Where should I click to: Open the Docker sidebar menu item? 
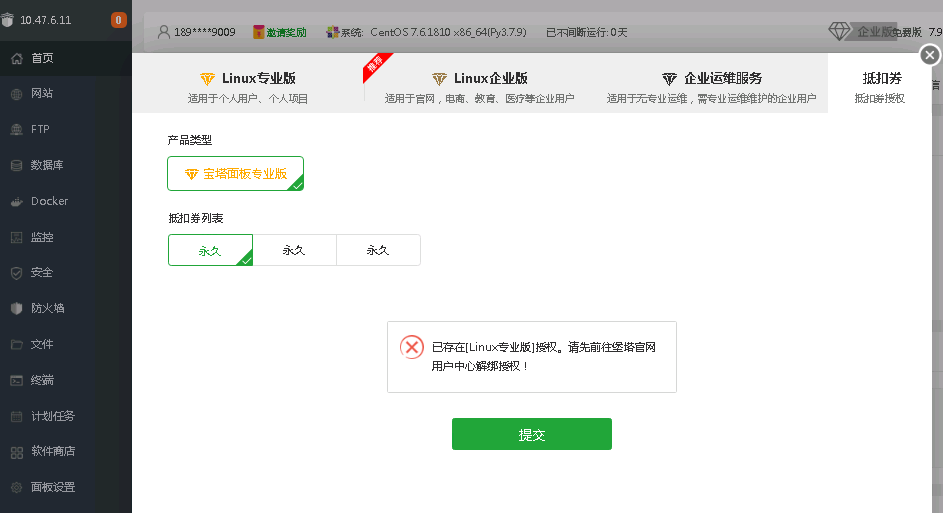pos(66,201)
